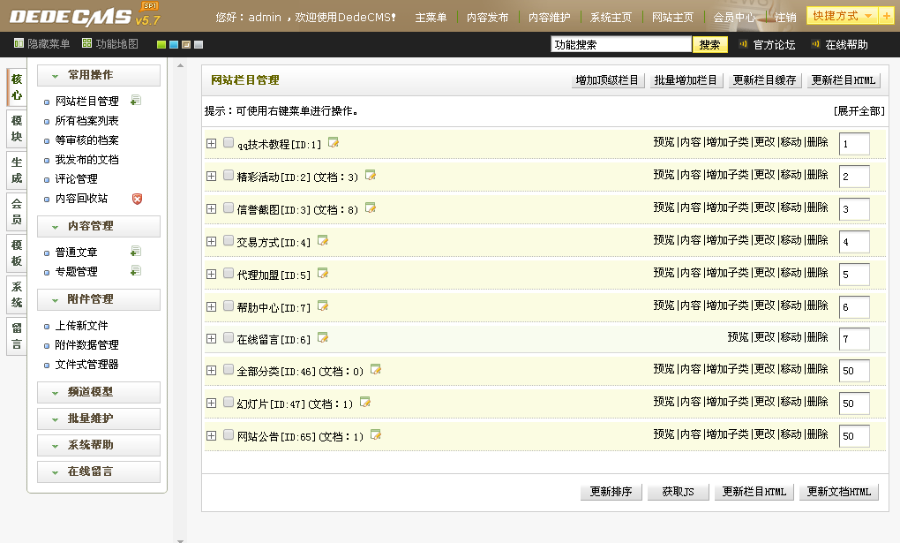Check the box for 信誉截图[ID:3]
Image resolution: width=900 pixels, height=543 pixels.
point(228,208)
